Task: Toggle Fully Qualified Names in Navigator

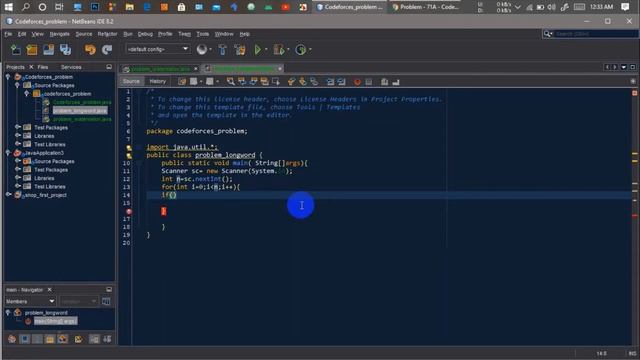Action: click(x=78, y=339)
